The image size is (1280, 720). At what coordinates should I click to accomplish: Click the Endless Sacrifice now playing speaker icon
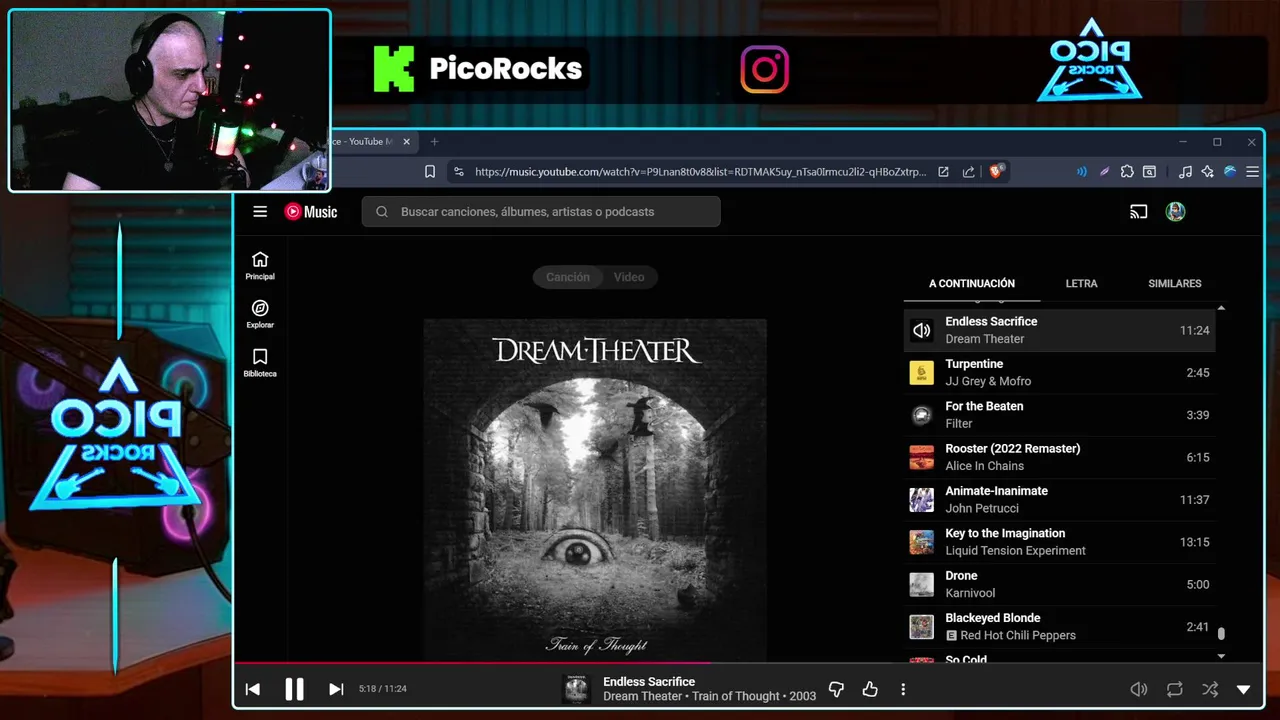[x=921, y=330]
